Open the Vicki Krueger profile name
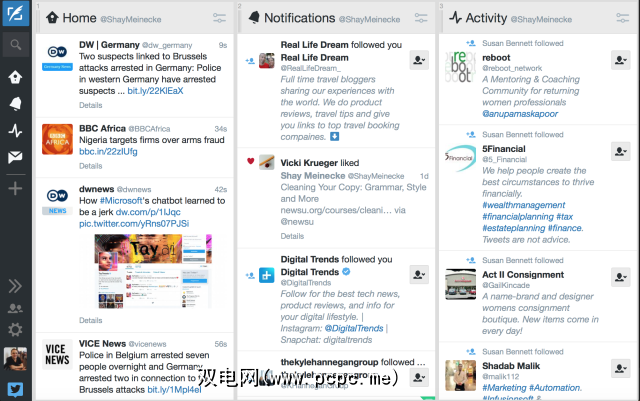Image resolution: width=640 pixels, height=401 pixels. (x=309, y=163)
